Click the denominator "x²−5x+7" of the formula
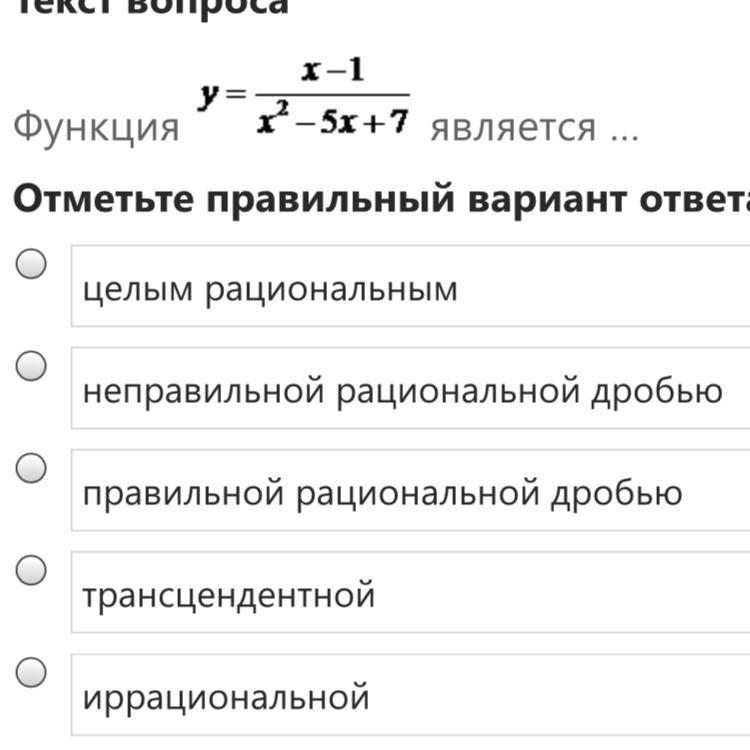 [x=333, y=120]
